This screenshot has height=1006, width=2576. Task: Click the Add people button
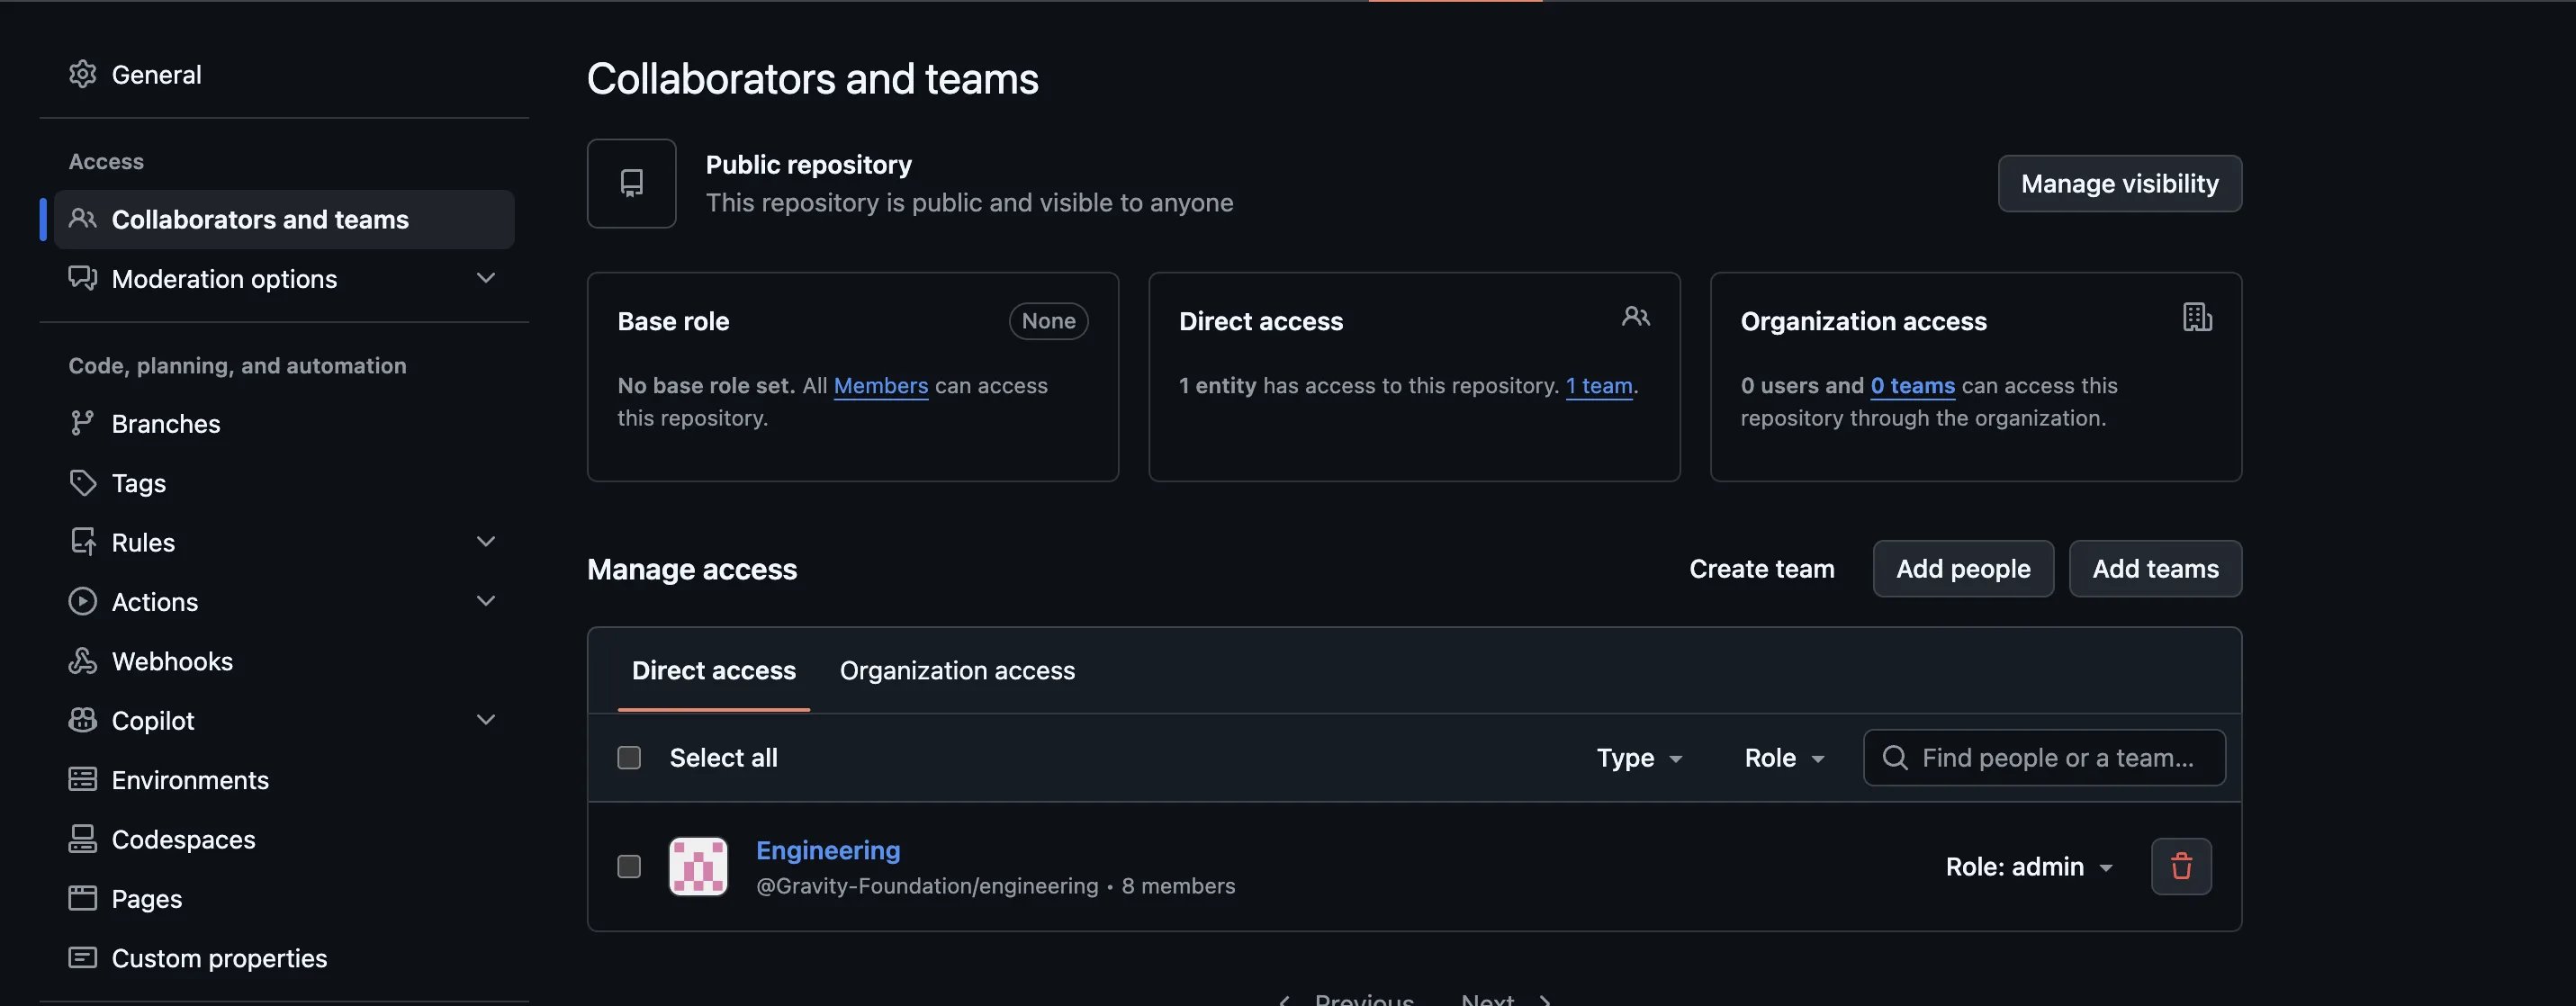(1963, 568)
